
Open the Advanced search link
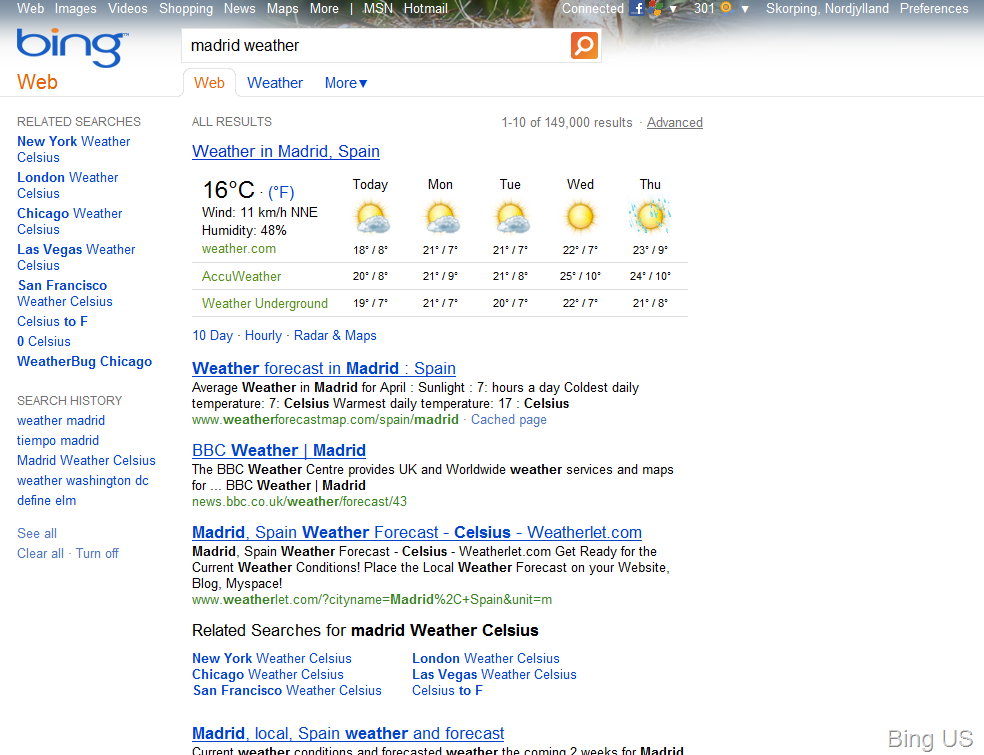pos(675,122)
